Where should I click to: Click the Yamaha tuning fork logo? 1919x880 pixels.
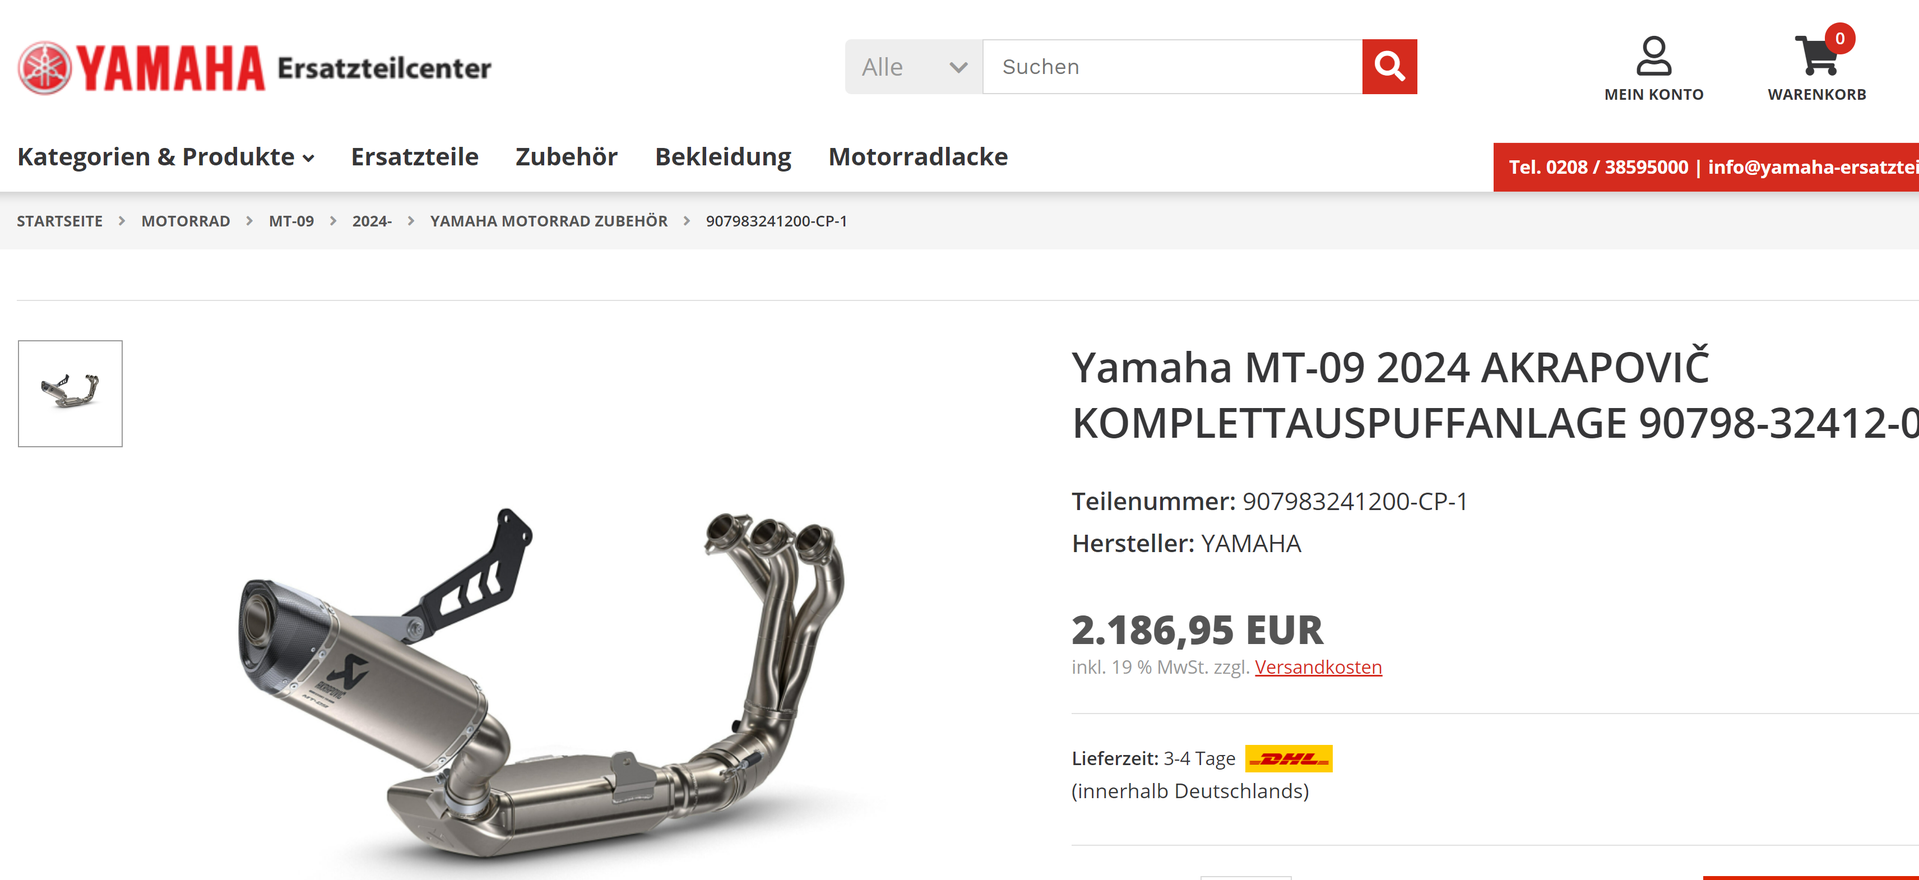point(45,68)
